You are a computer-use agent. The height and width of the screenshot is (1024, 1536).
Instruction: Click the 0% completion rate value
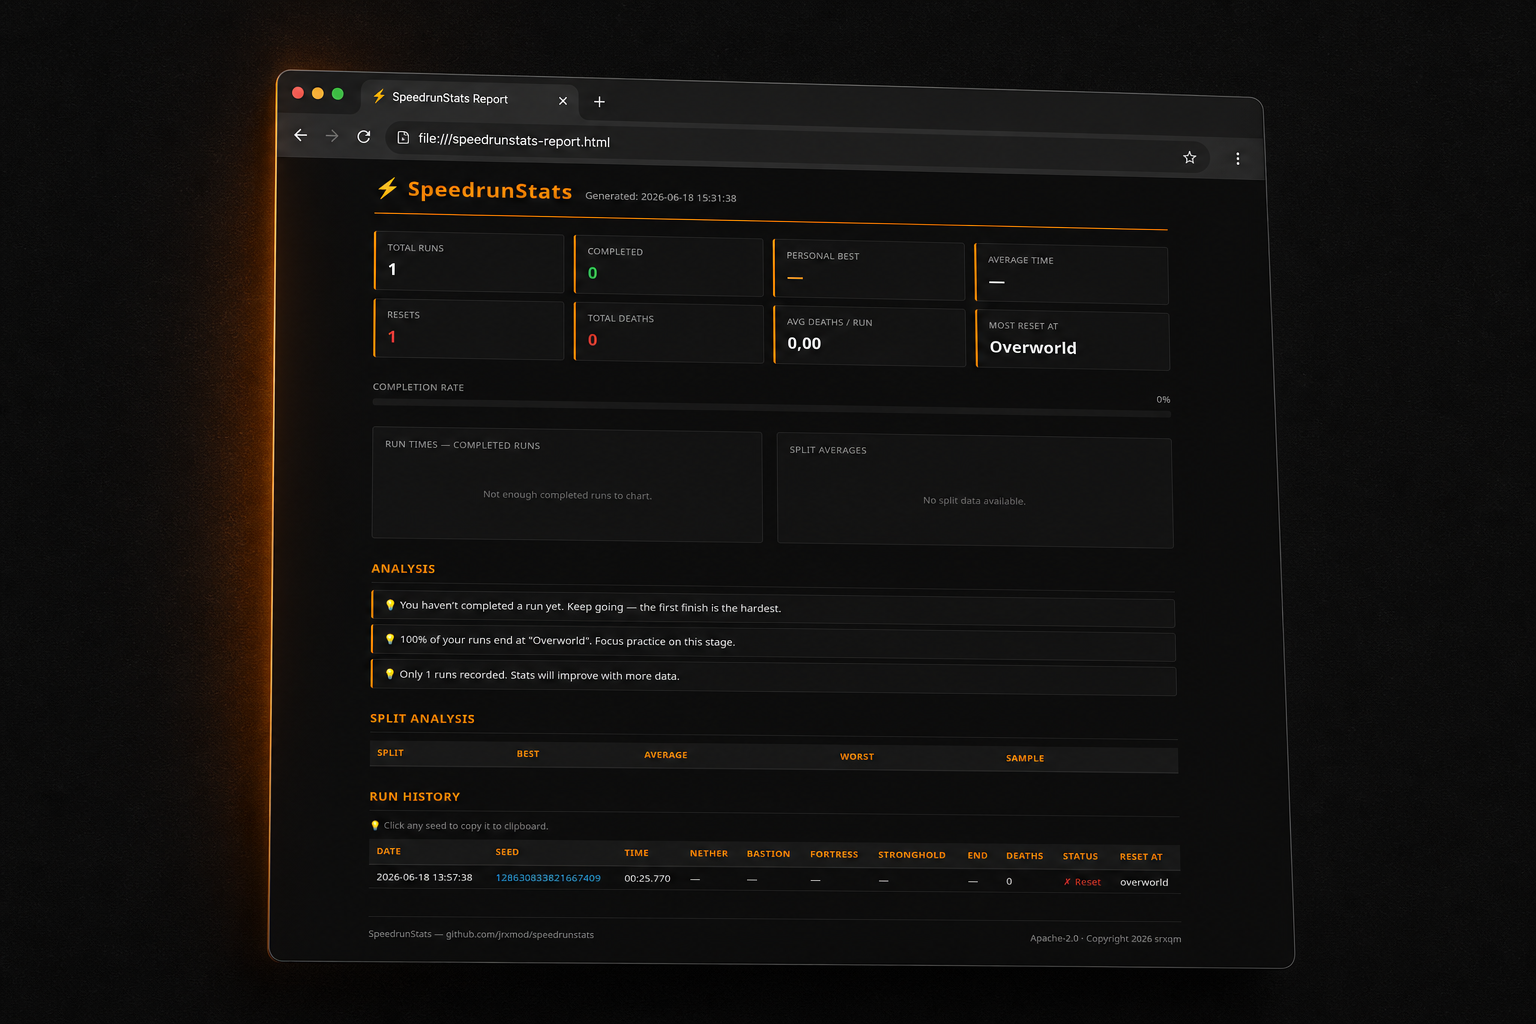pyautogui.click(x=1163, y=399)
